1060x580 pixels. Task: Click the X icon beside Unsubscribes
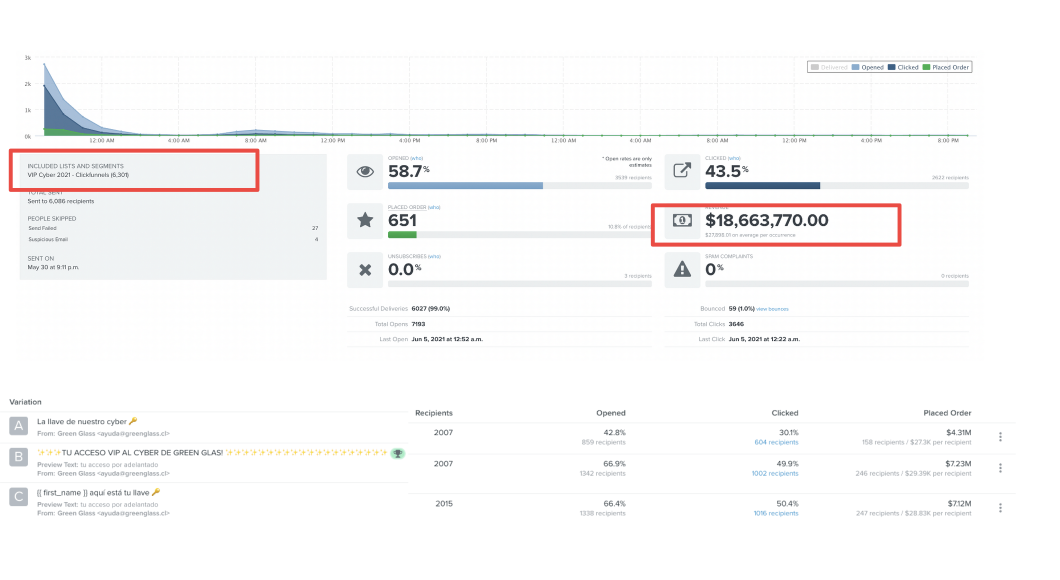[365, 269]
